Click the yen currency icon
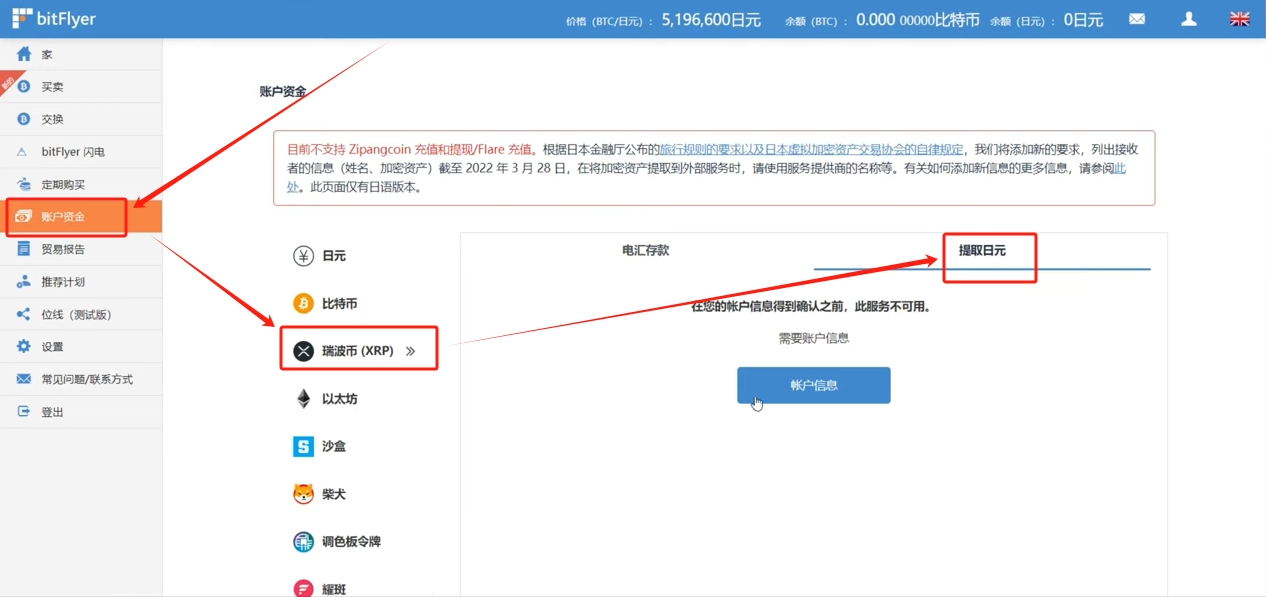Viewport: 1266px width, 597px height. pos(303,256)
